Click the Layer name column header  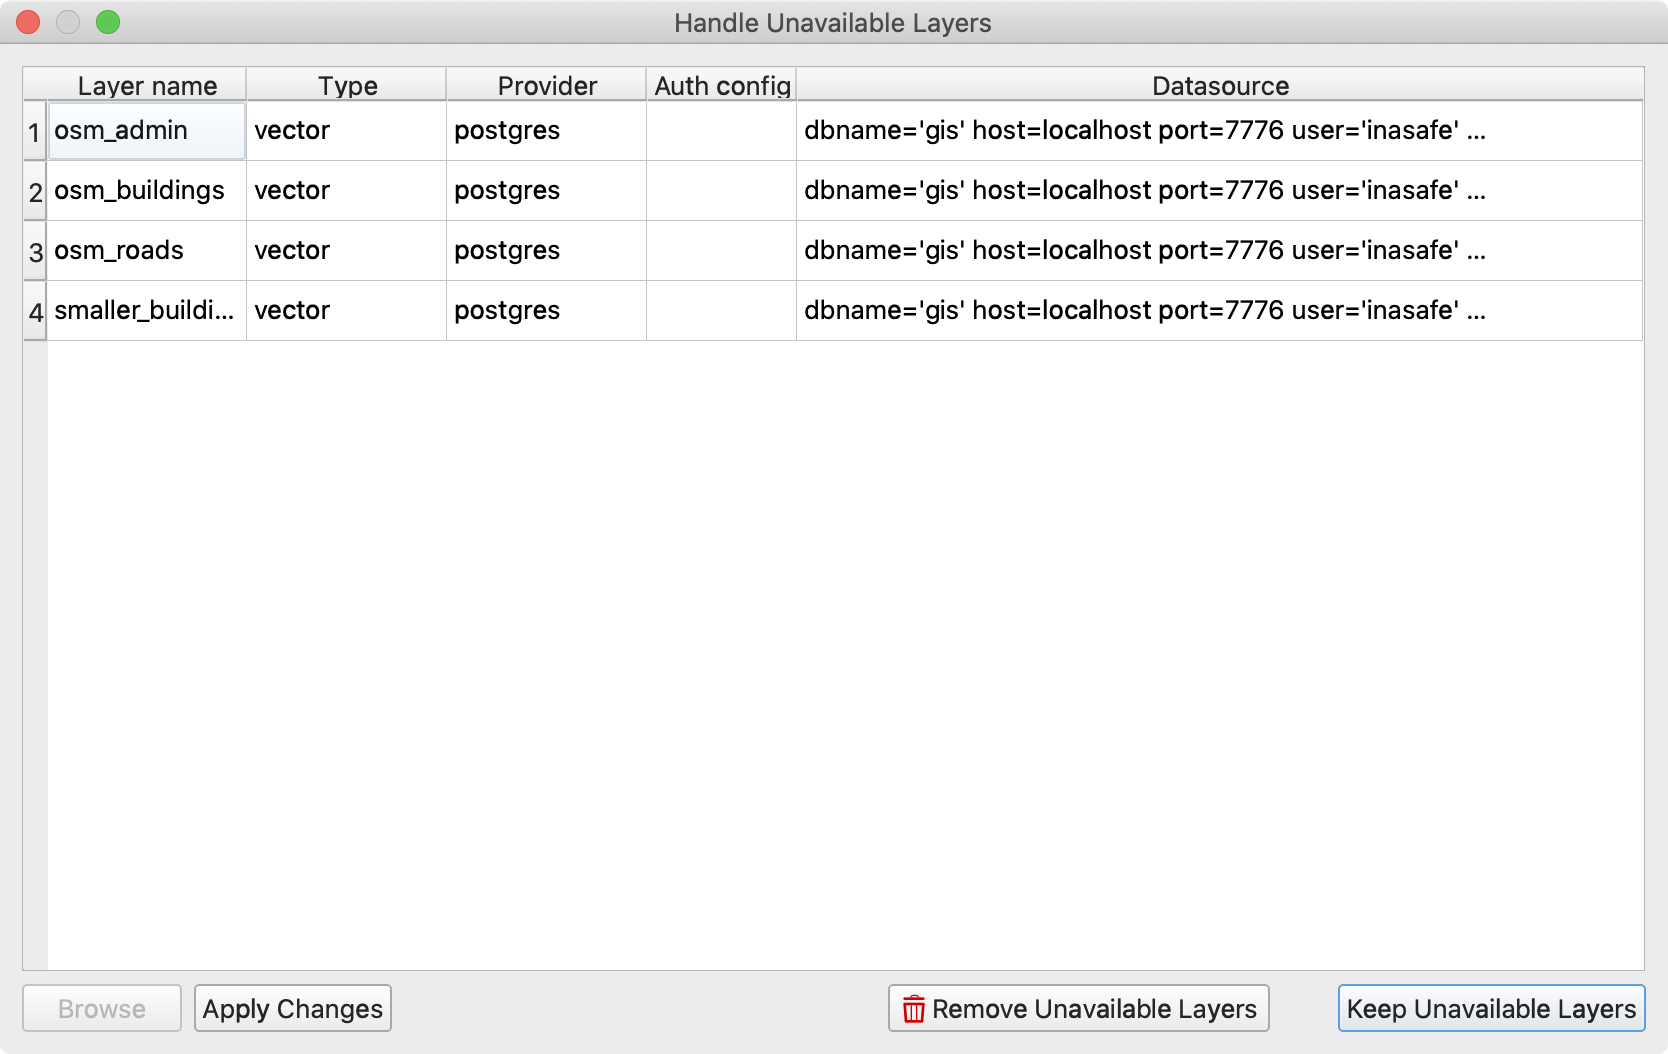click(147, 86)
